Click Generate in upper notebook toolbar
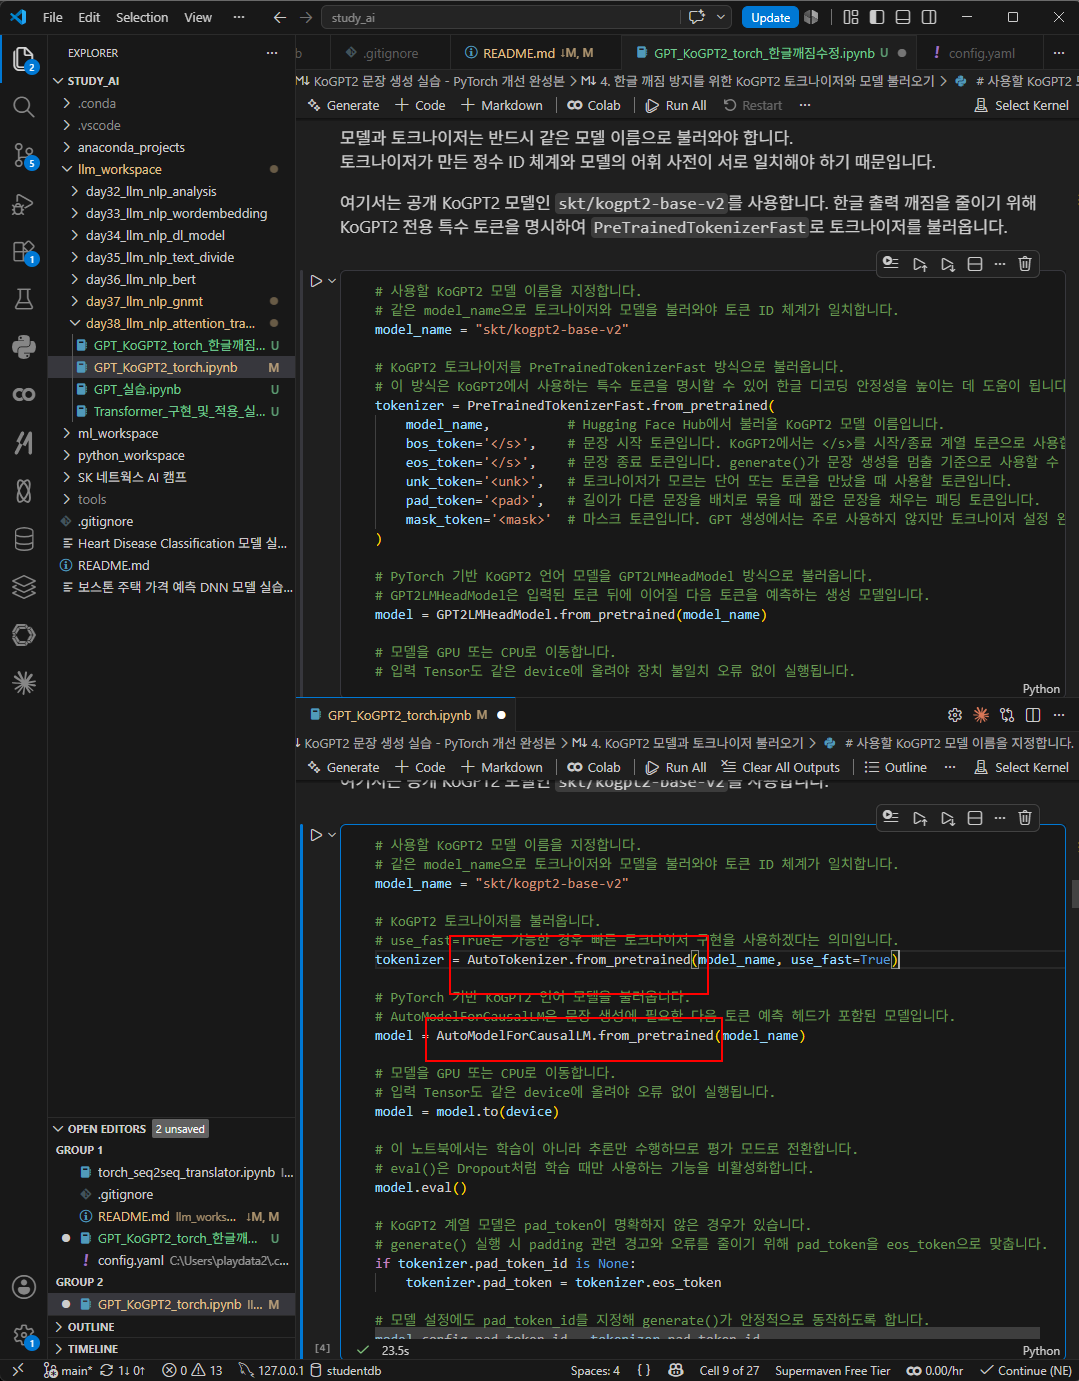The width and height of the screenshot is (1079, 1381). (342, 105)
